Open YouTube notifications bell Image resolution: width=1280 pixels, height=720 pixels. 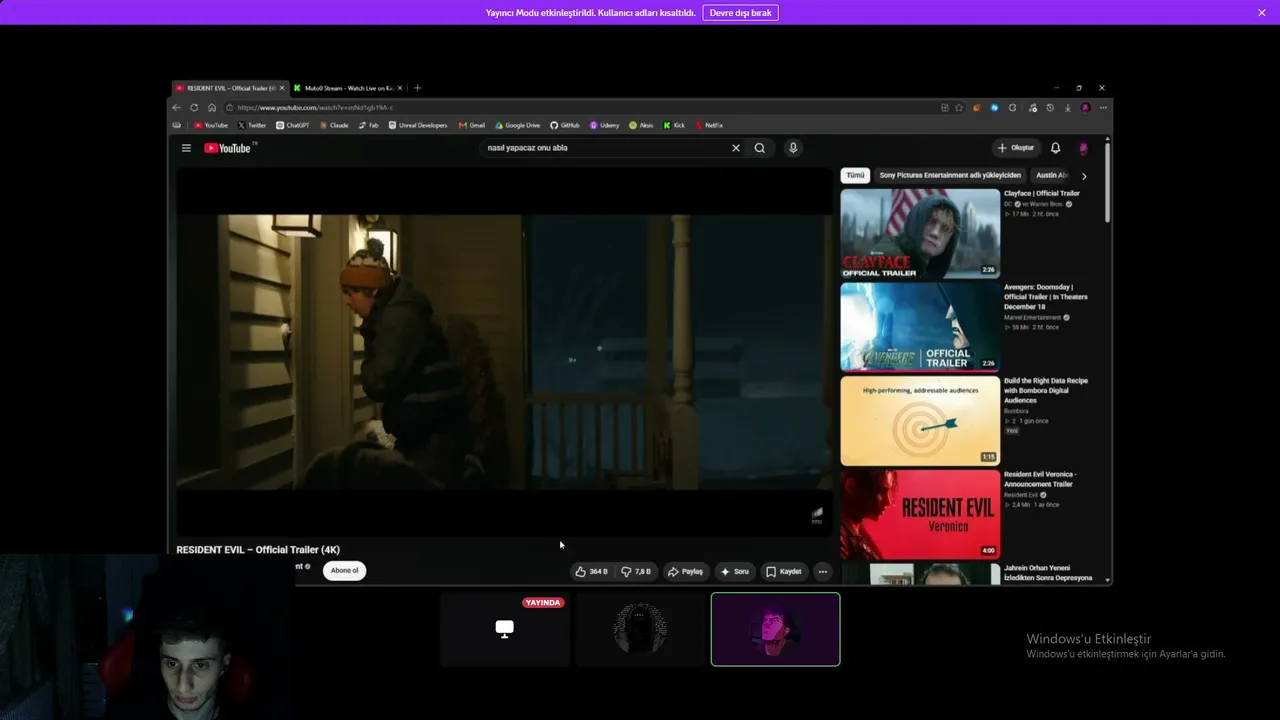tap(1055, 148)
